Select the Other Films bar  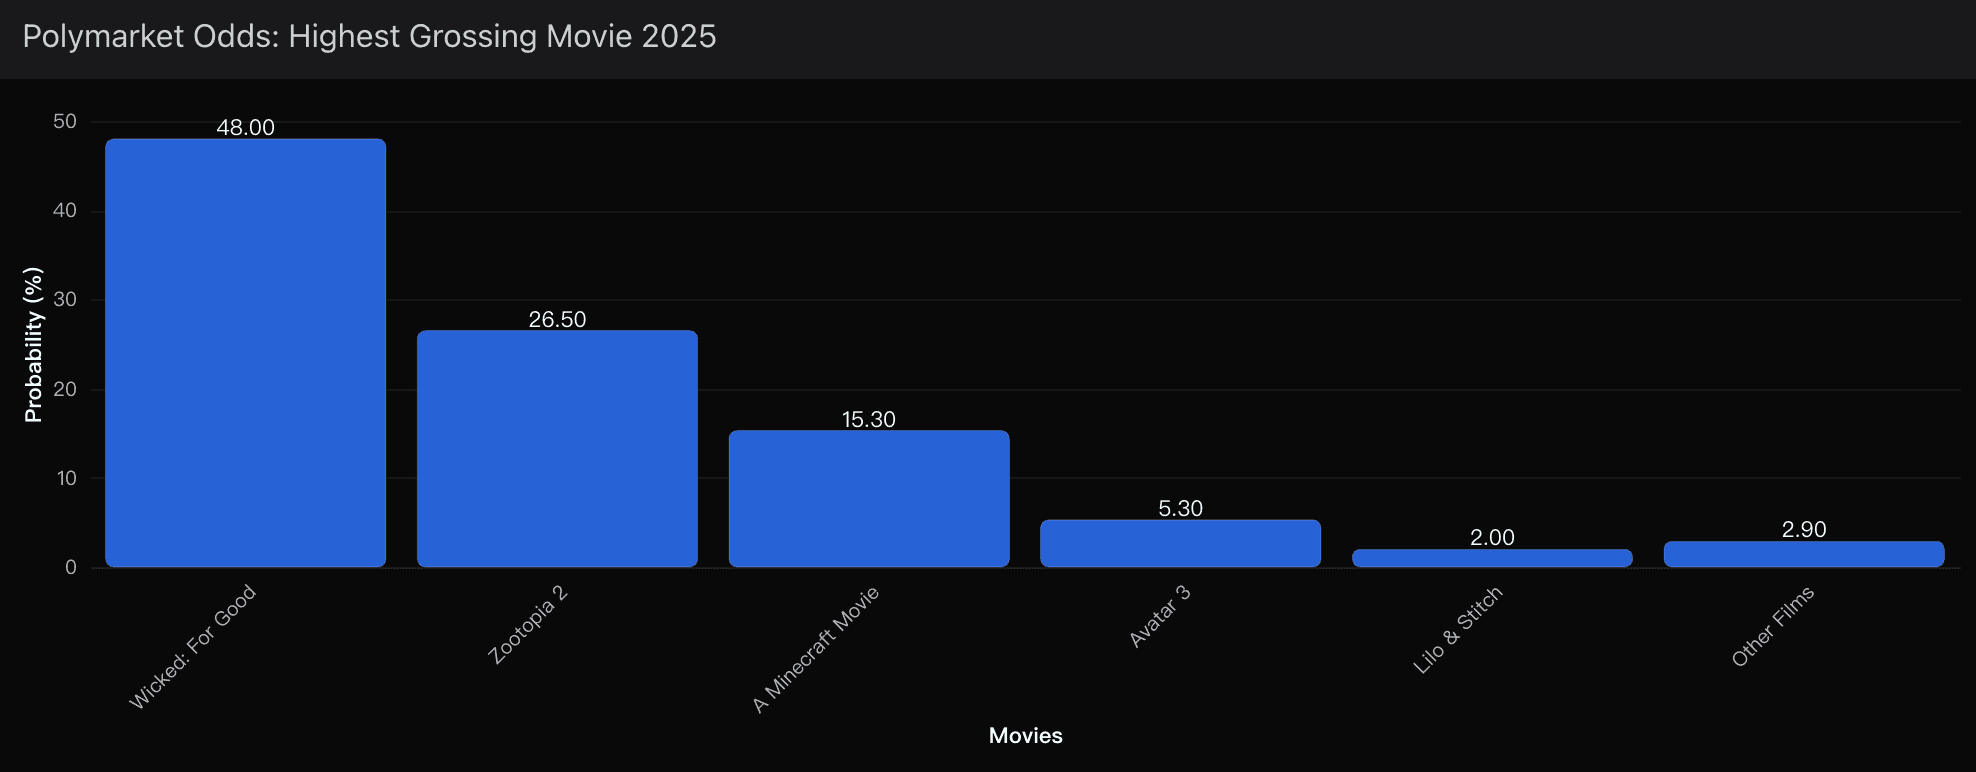(1804, 554)
